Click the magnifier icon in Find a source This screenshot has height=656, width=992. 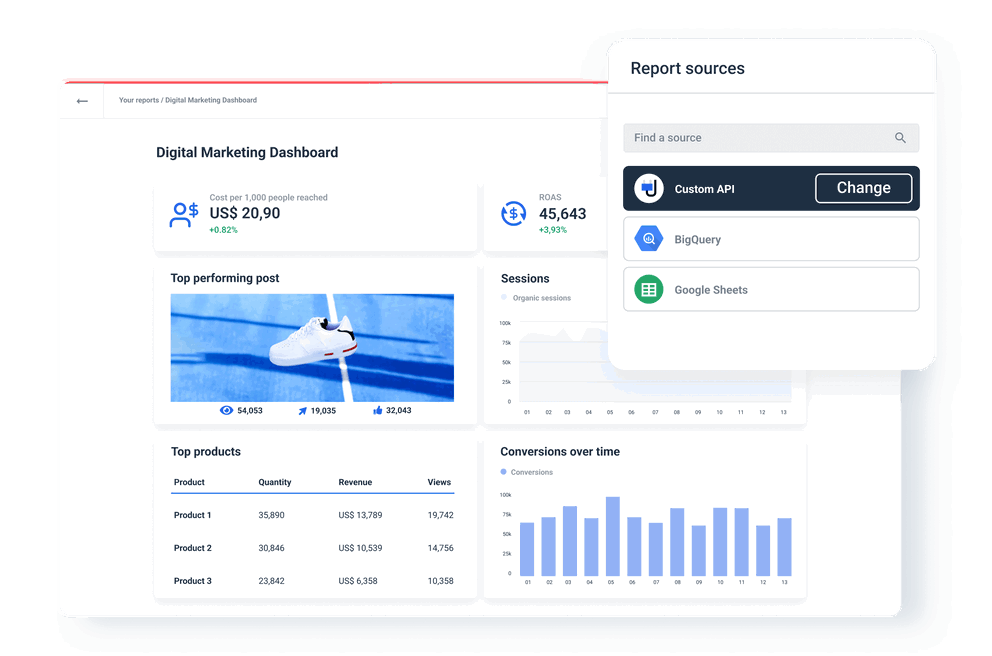[899, 138]
